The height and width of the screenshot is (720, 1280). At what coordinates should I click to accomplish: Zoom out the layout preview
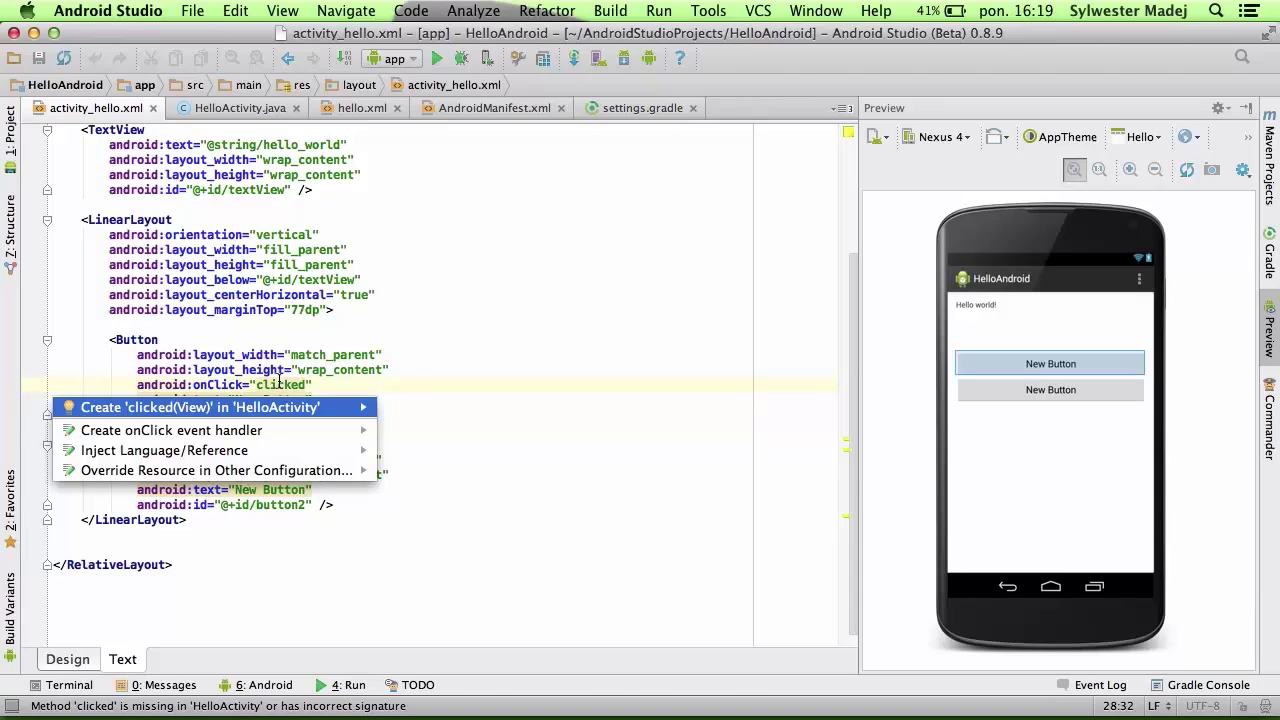(1155, 170)
